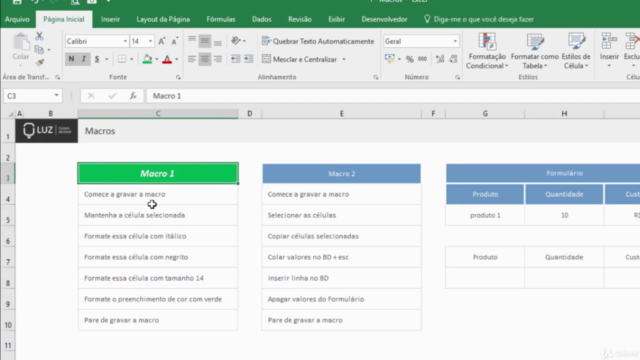Select cell 'Formate essa célula com itálico'
Viewport: 640px width, 360px height.
click(x=158, y=236)
